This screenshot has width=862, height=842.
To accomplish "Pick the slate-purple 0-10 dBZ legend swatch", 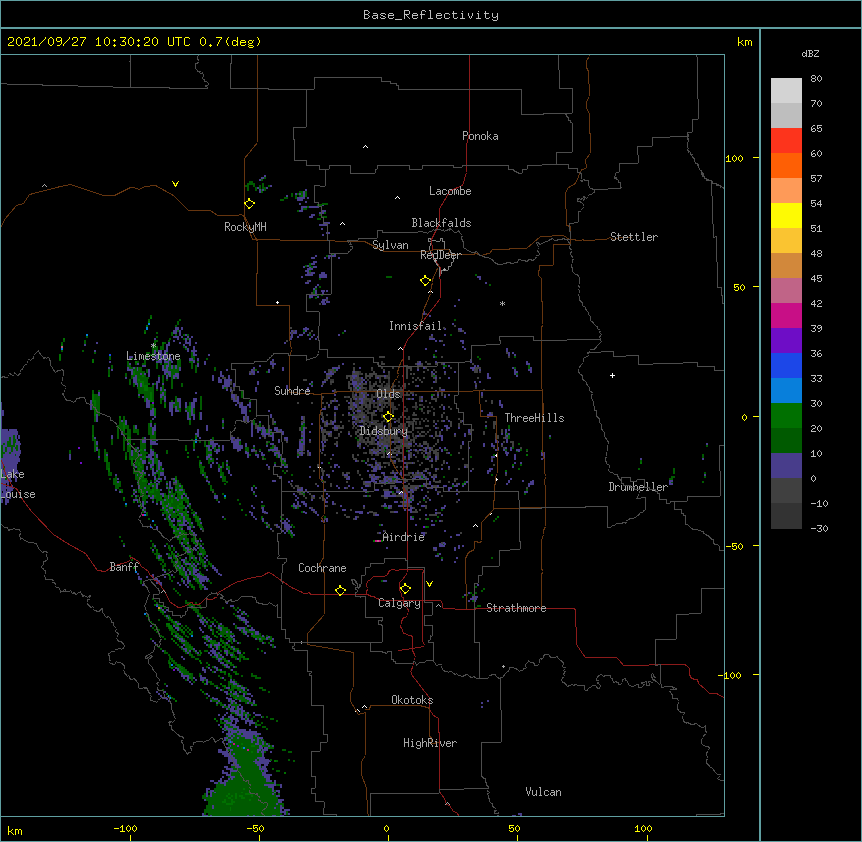I will [x=786, y=466].
